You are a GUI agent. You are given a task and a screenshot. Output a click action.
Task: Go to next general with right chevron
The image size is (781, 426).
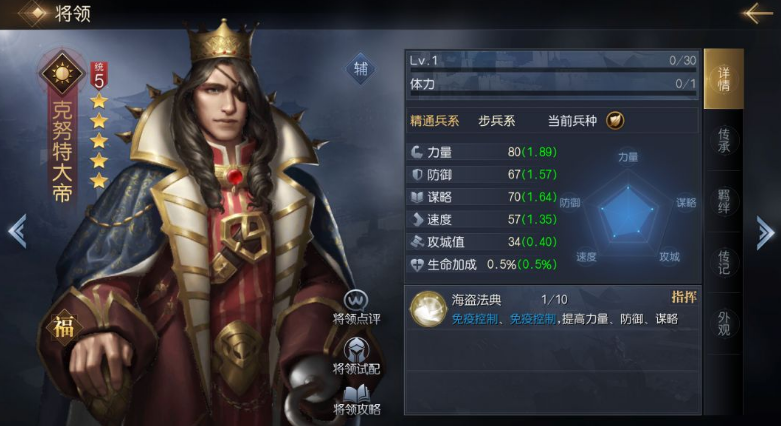[x=765, y=232]
